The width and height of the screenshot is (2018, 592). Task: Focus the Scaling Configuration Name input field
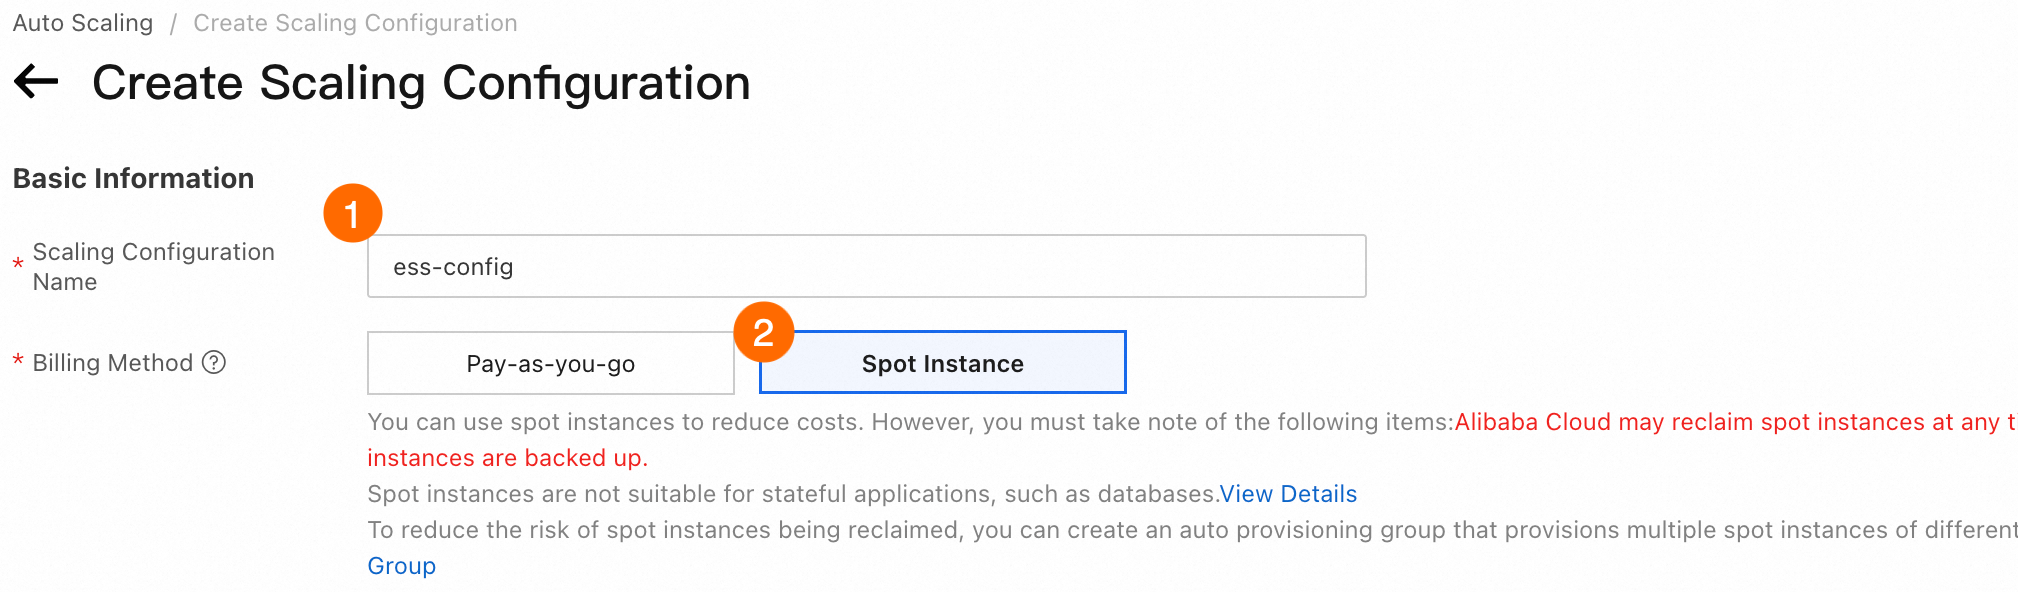click(x=866, y=266)
